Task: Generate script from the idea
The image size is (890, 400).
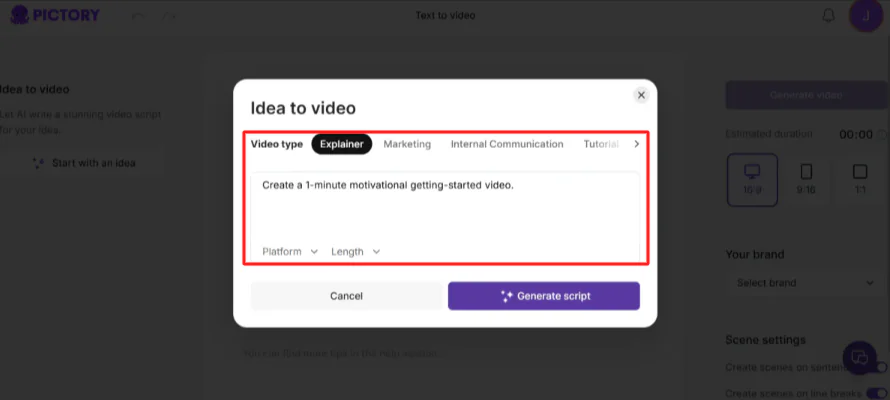Action: [x=544, y=296]
